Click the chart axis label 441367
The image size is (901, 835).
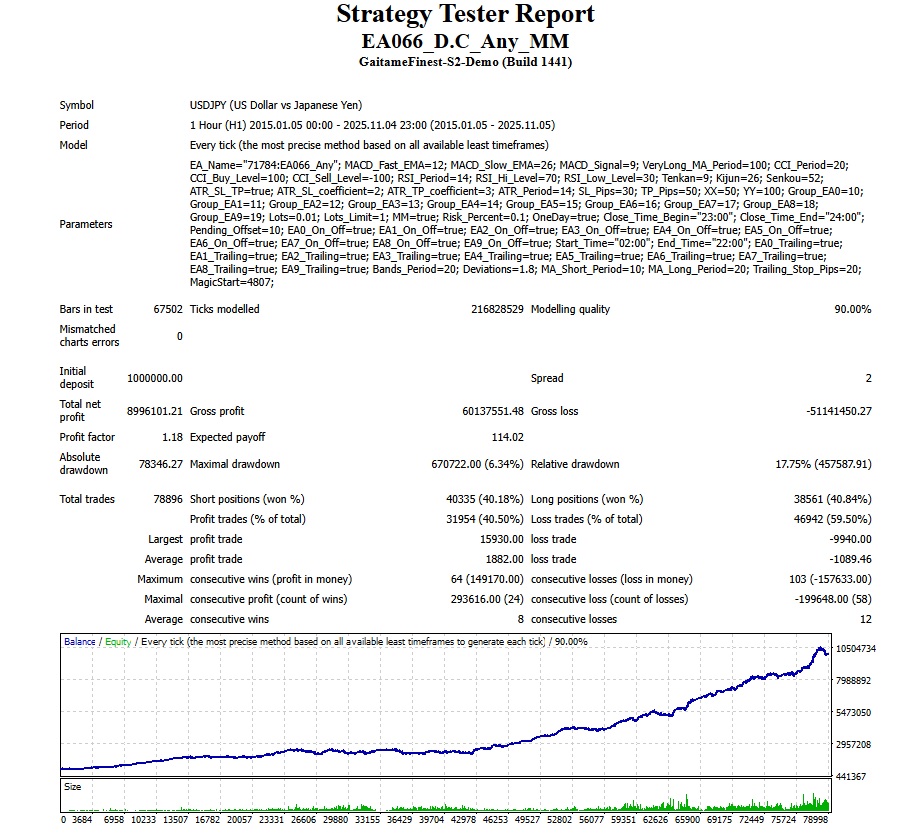851,777
